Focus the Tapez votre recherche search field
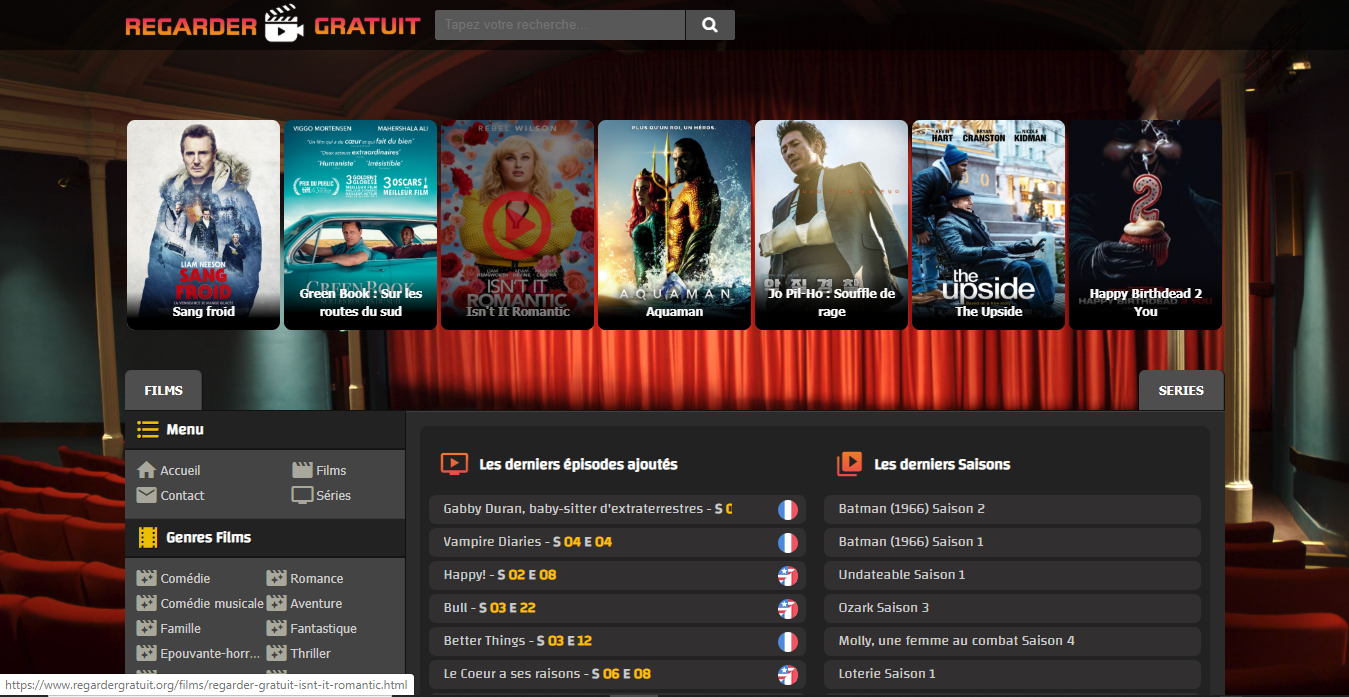Image resolution: width=1349 pixels, height=697 pixels. (x=560, y=25)
